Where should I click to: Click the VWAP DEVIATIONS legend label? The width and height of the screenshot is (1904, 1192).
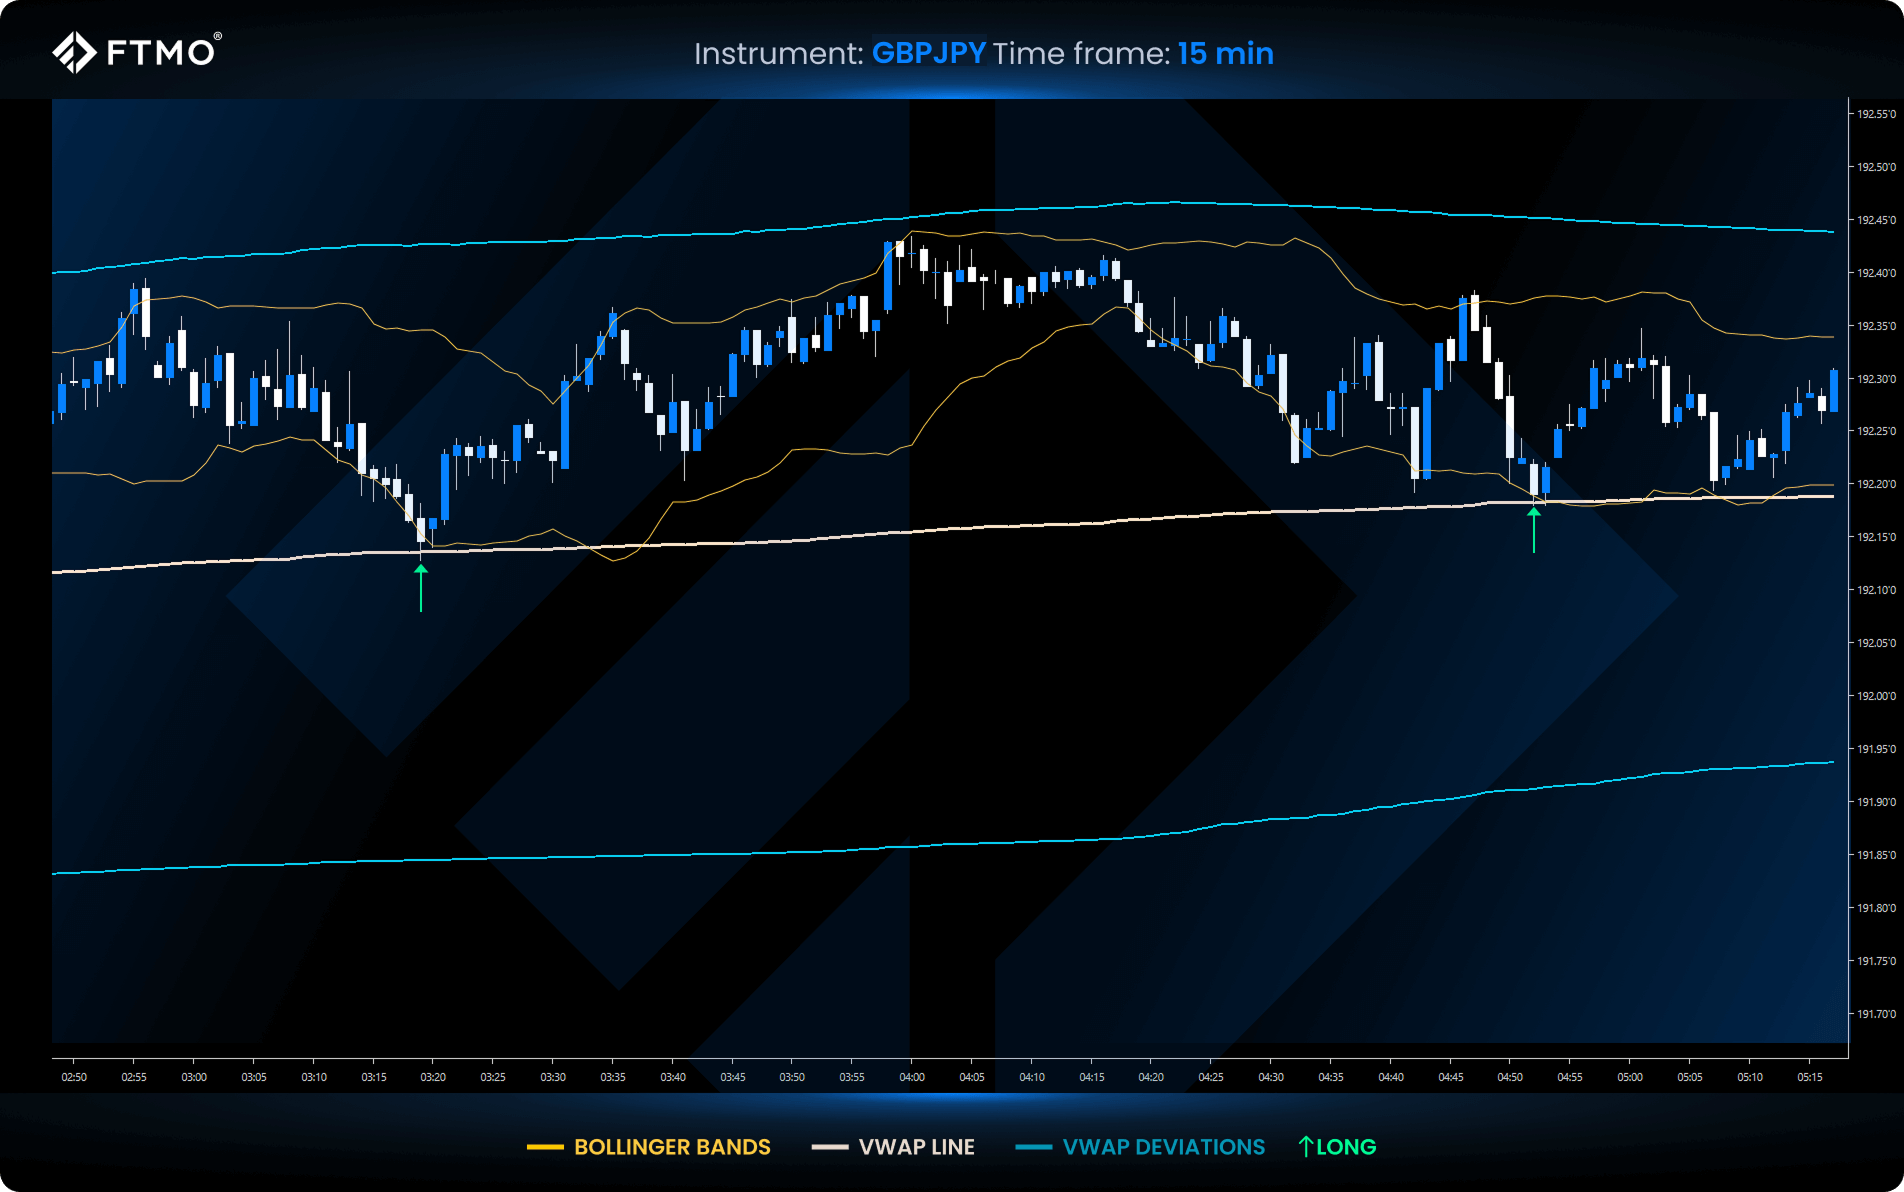1164,1147
